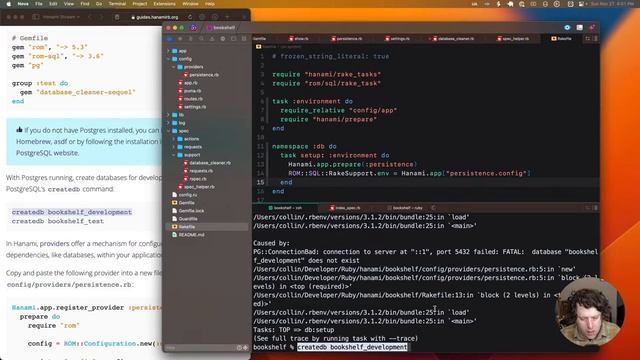Switch to the Gemfile editor tab

[x=260, y=39]
